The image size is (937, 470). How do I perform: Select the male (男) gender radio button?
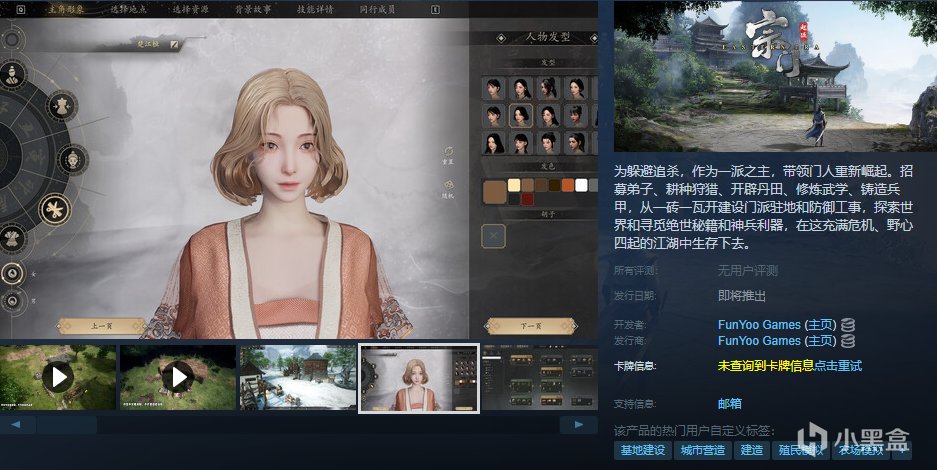(x=12, y=300)
